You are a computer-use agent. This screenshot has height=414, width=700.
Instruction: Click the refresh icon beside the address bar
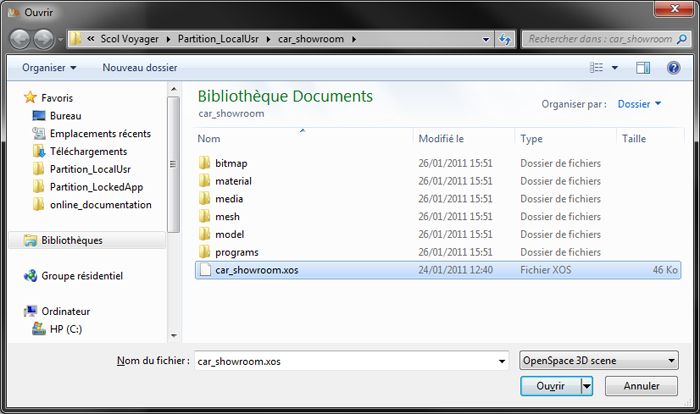point(505,39)
